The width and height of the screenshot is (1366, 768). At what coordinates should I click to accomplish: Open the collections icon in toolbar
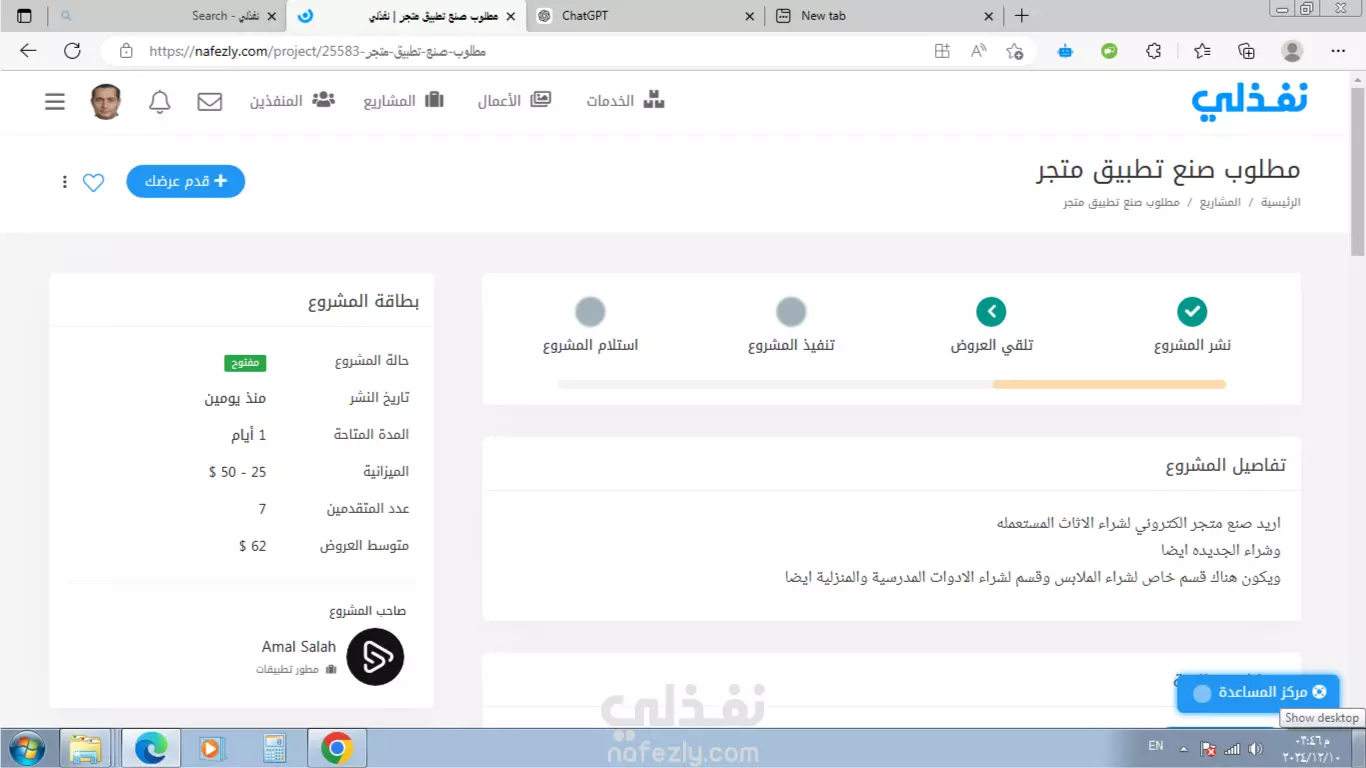[x=1246, y=51]
